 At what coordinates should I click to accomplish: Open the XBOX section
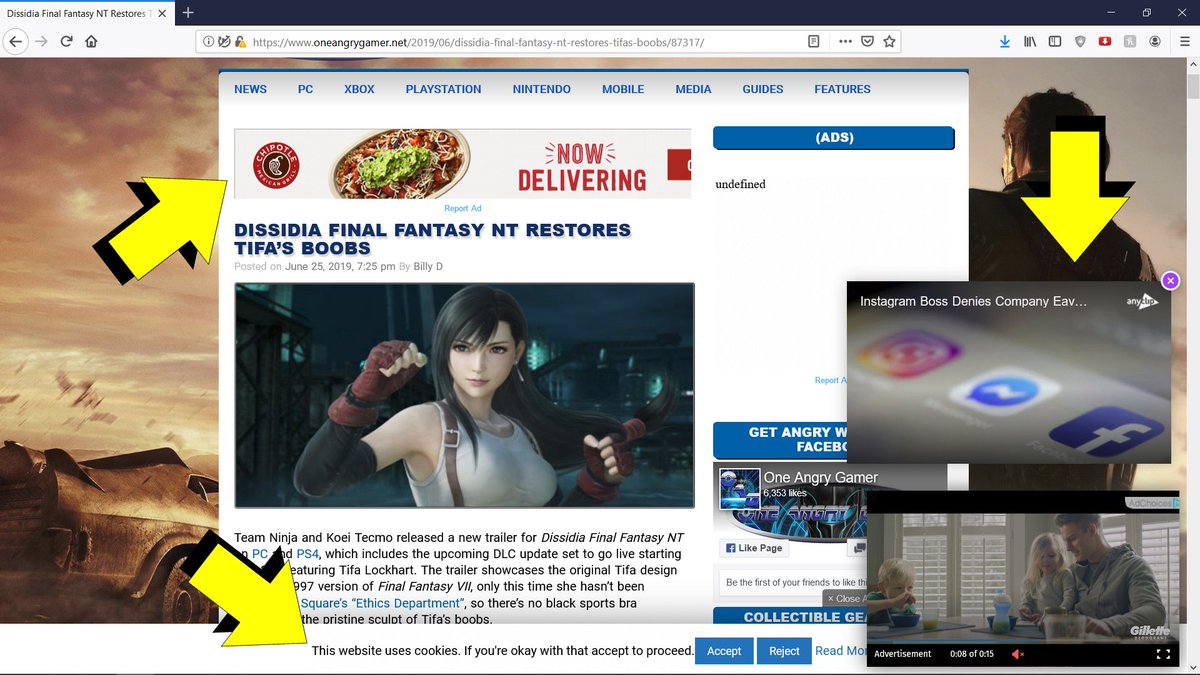359,89
